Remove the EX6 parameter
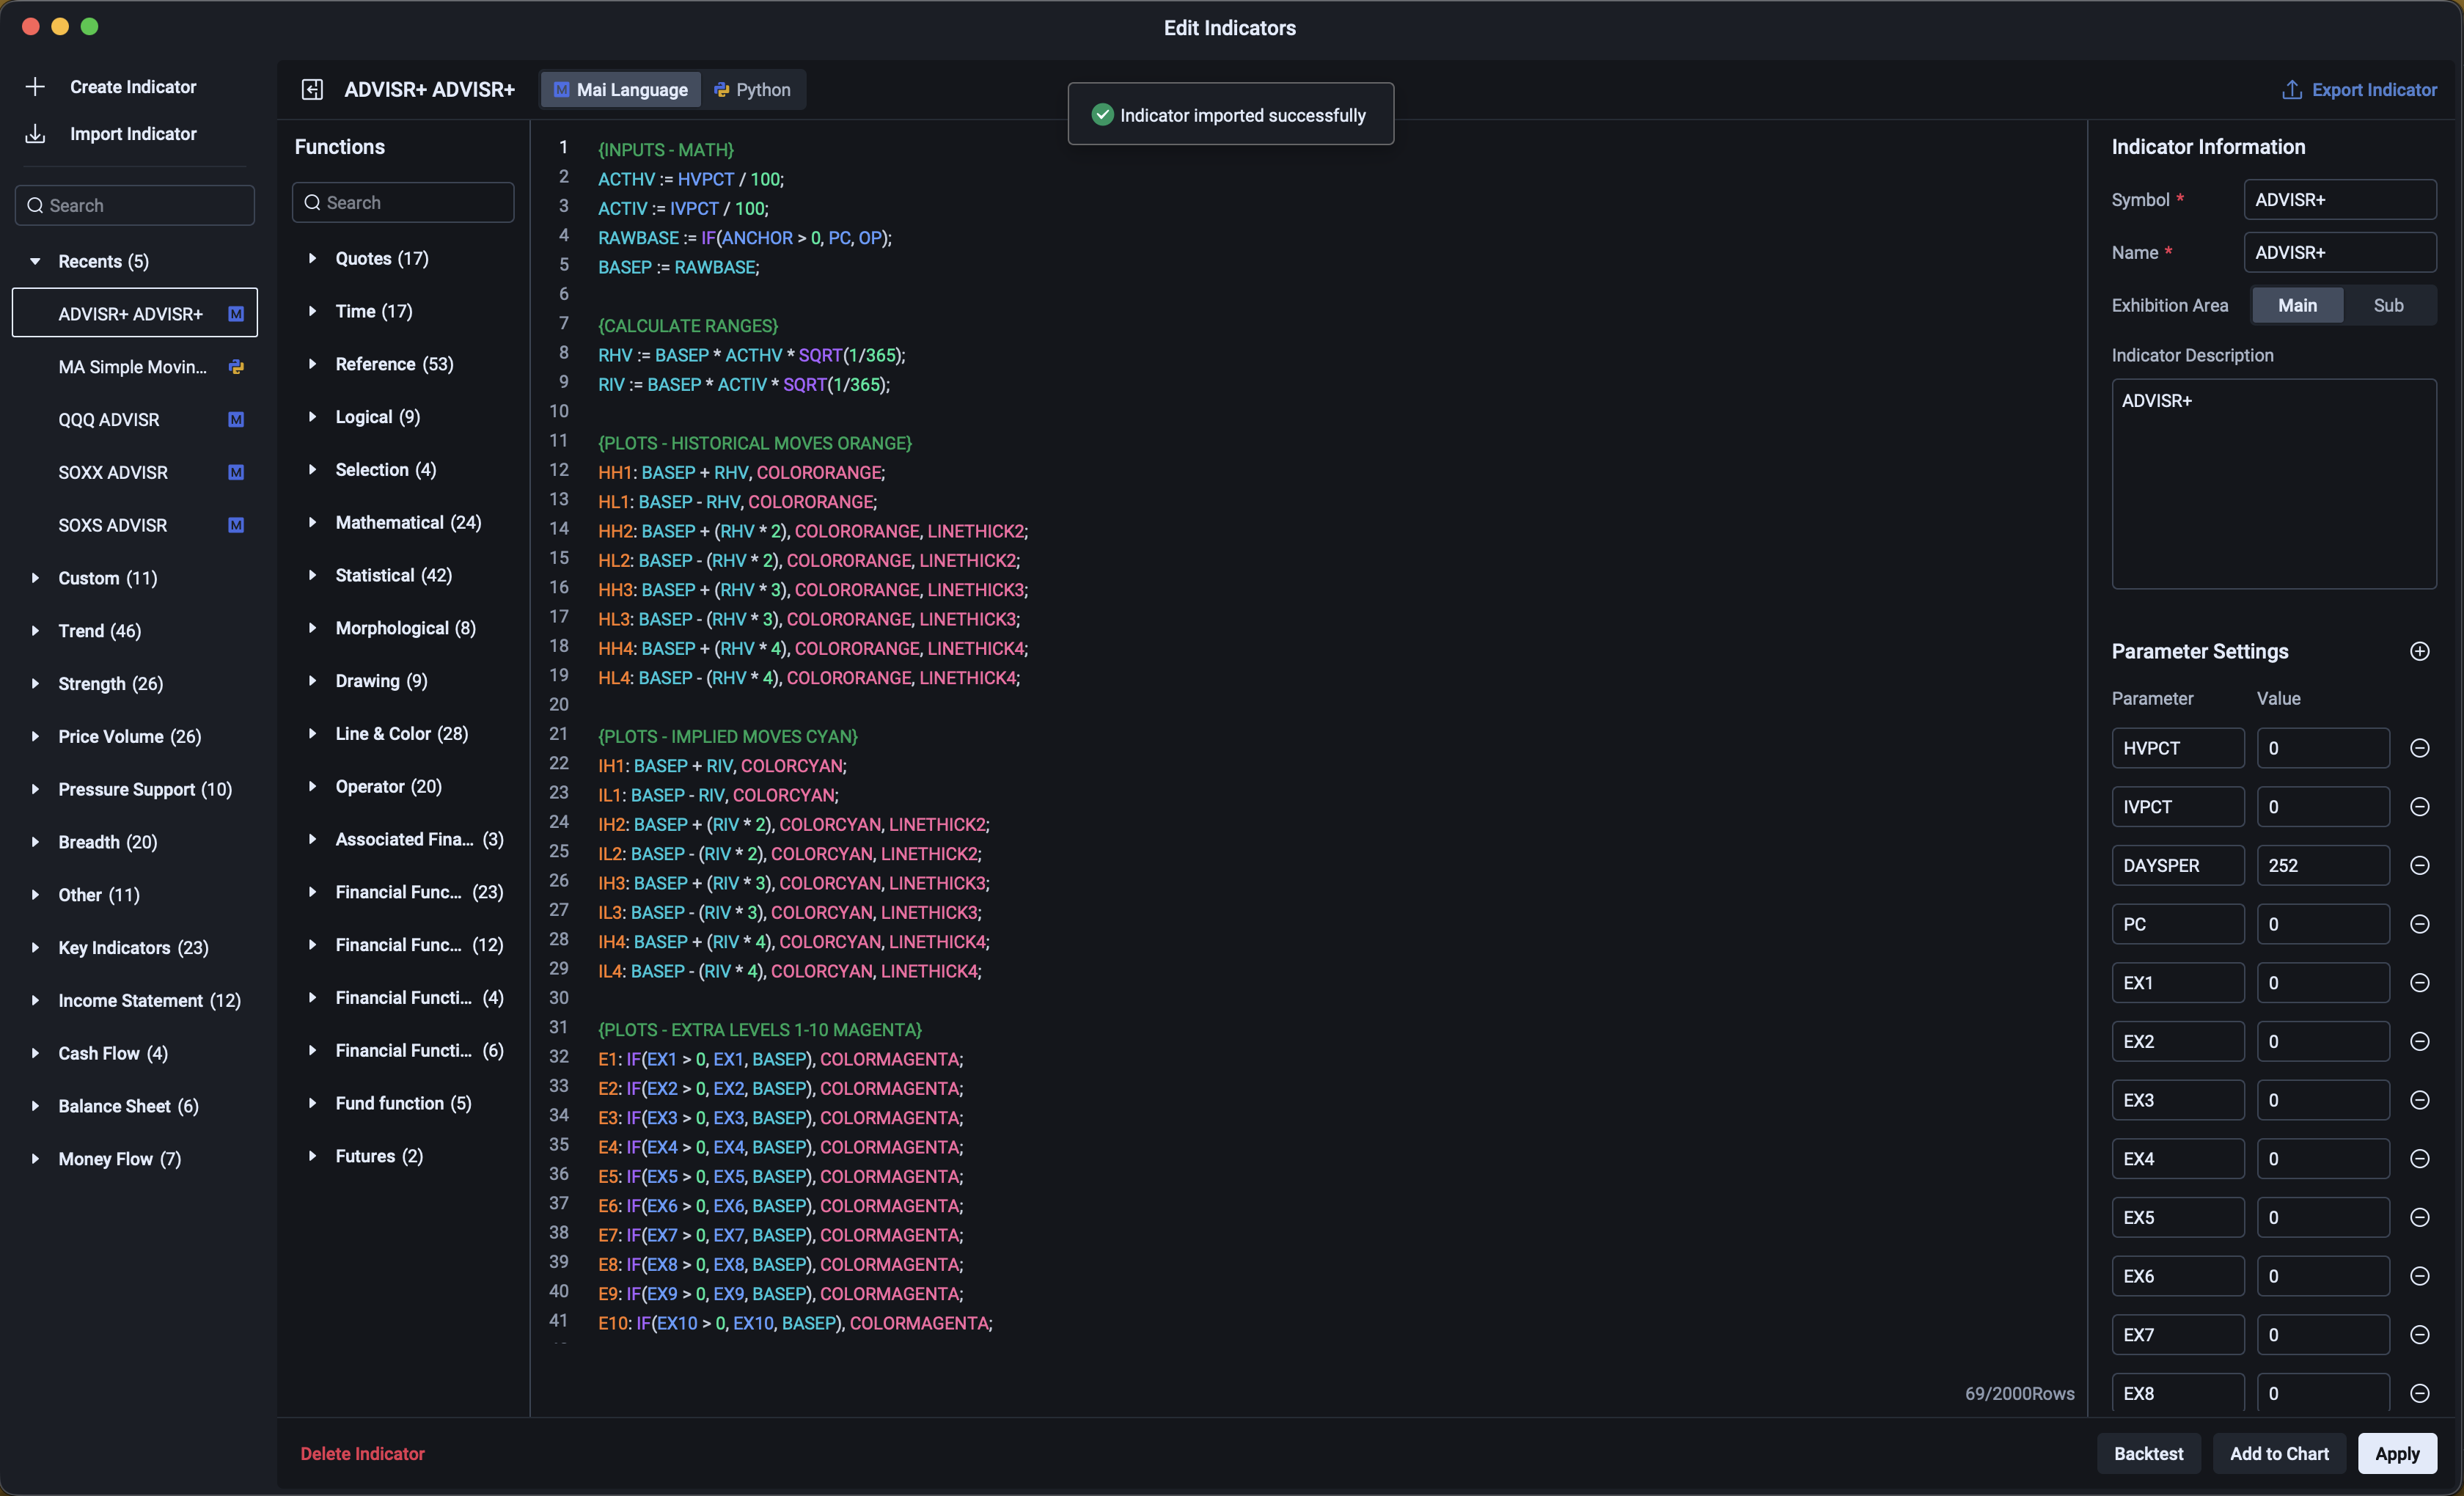This screenshot has width=2464, height=1496. (x=2419, y=1276)
